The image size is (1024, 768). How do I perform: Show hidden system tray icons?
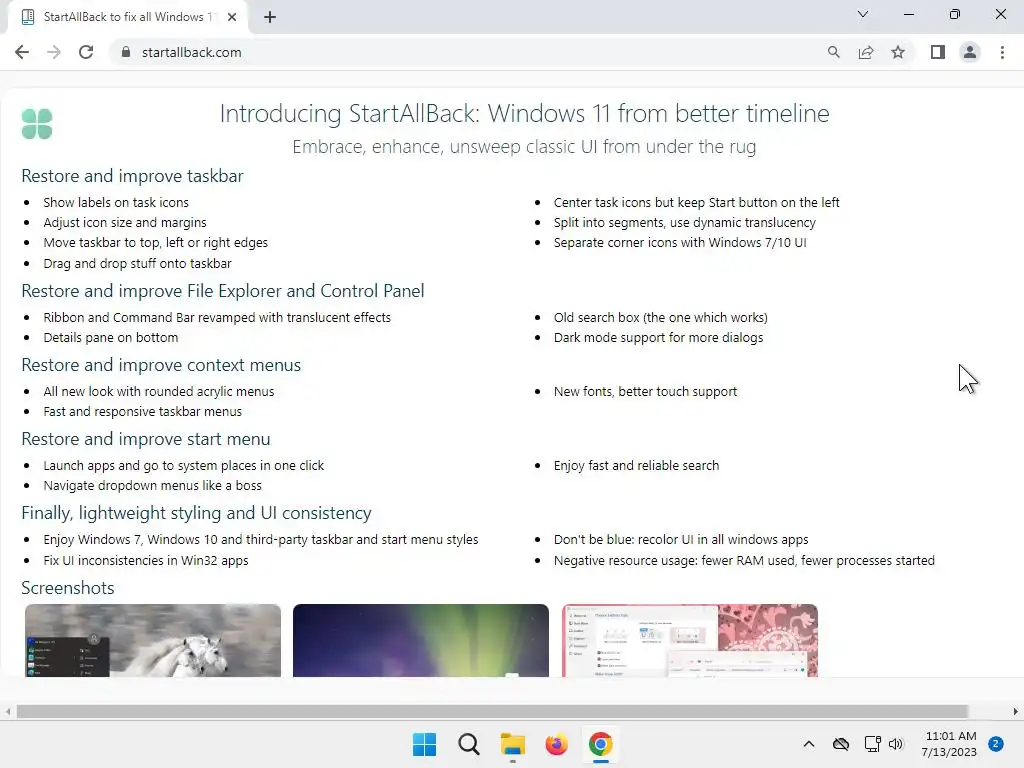click(808, 744)
